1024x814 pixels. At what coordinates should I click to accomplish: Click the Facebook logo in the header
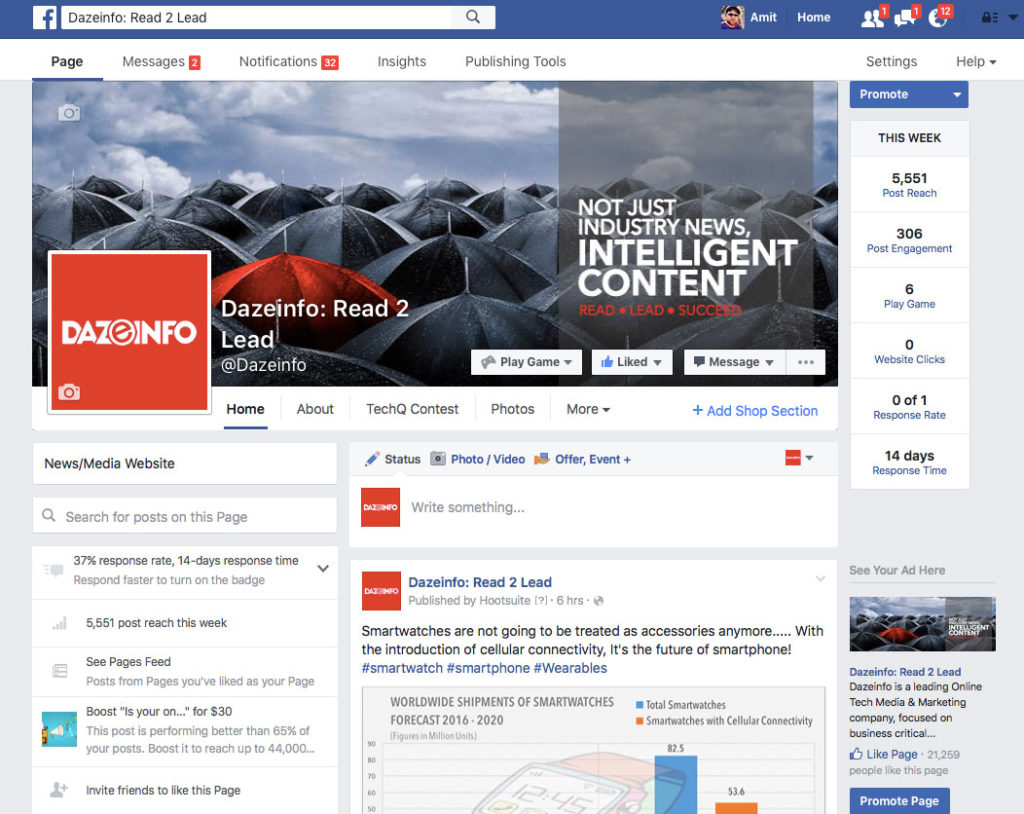pyautogui.click(x=45, y=17)
